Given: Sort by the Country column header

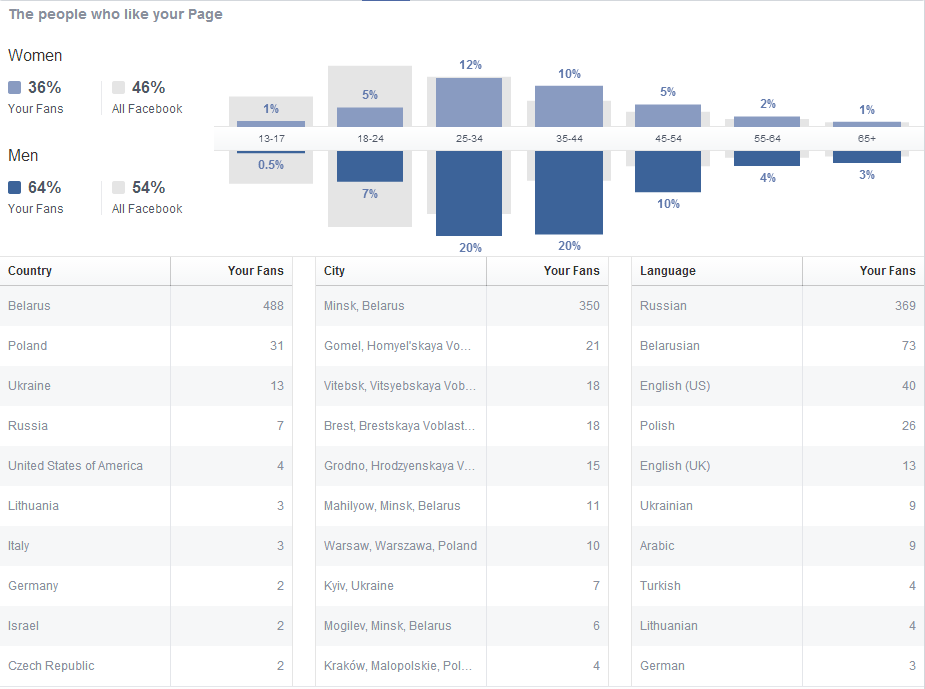Looking at the screenshot, I should click(x=30, y=271).
